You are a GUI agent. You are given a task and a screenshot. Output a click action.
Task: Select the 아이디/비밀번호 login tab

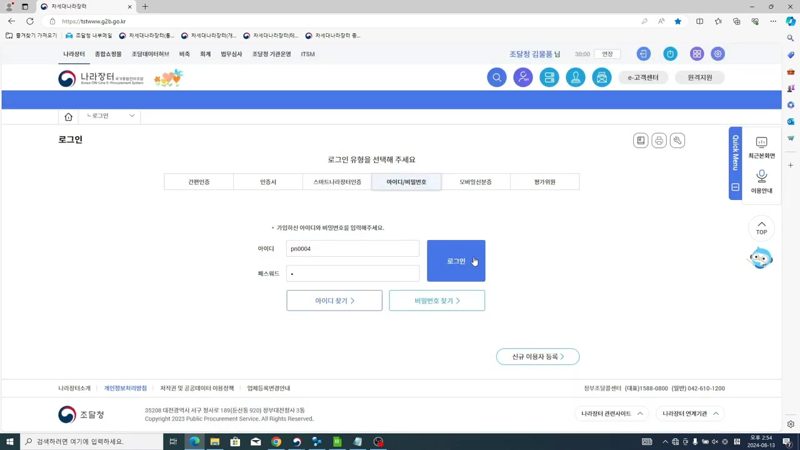tap(406, 182)
